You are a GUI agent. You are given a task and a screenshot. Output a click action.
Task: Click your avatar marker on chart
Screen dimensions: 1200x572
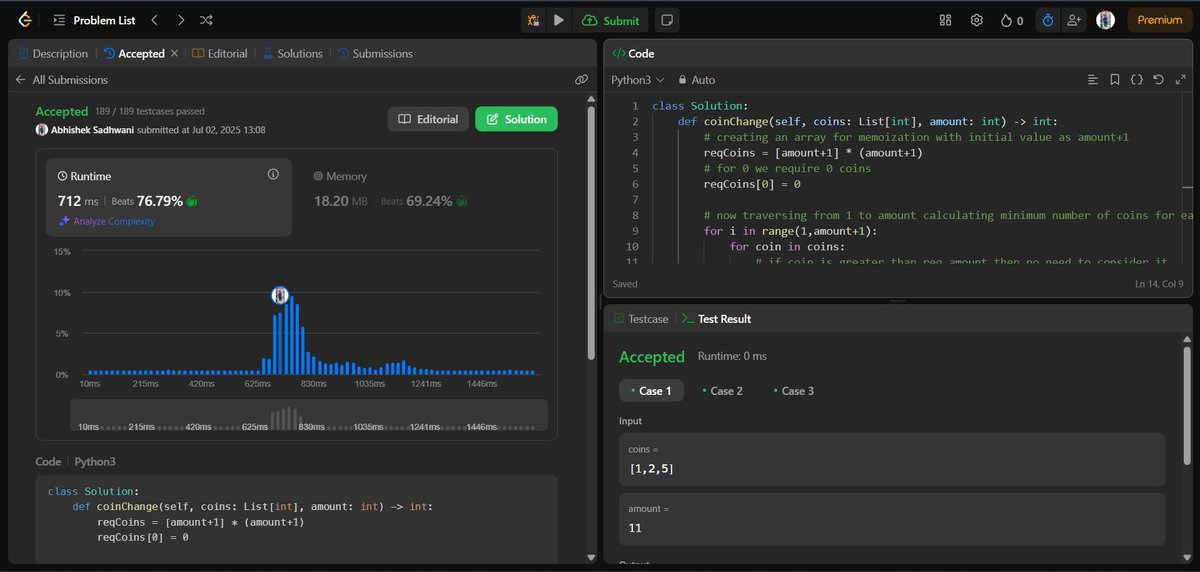pyautogui.click(x=280, y=295)
